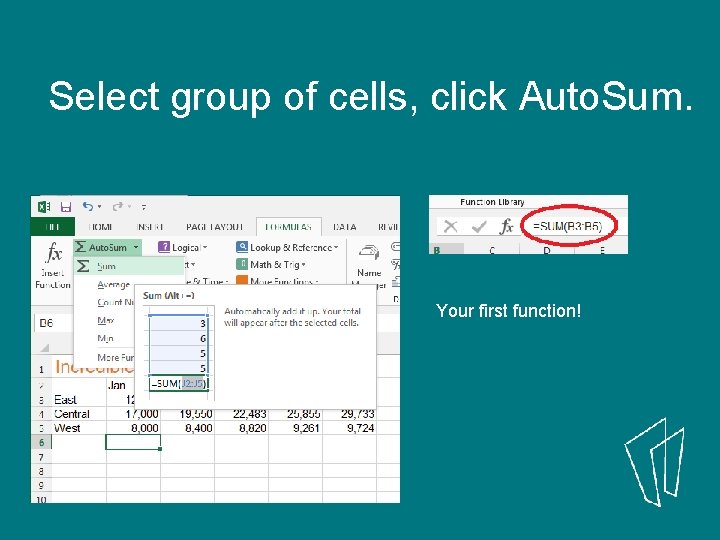Expand the AutoSum dropdown arrow

tap(136, 247)
